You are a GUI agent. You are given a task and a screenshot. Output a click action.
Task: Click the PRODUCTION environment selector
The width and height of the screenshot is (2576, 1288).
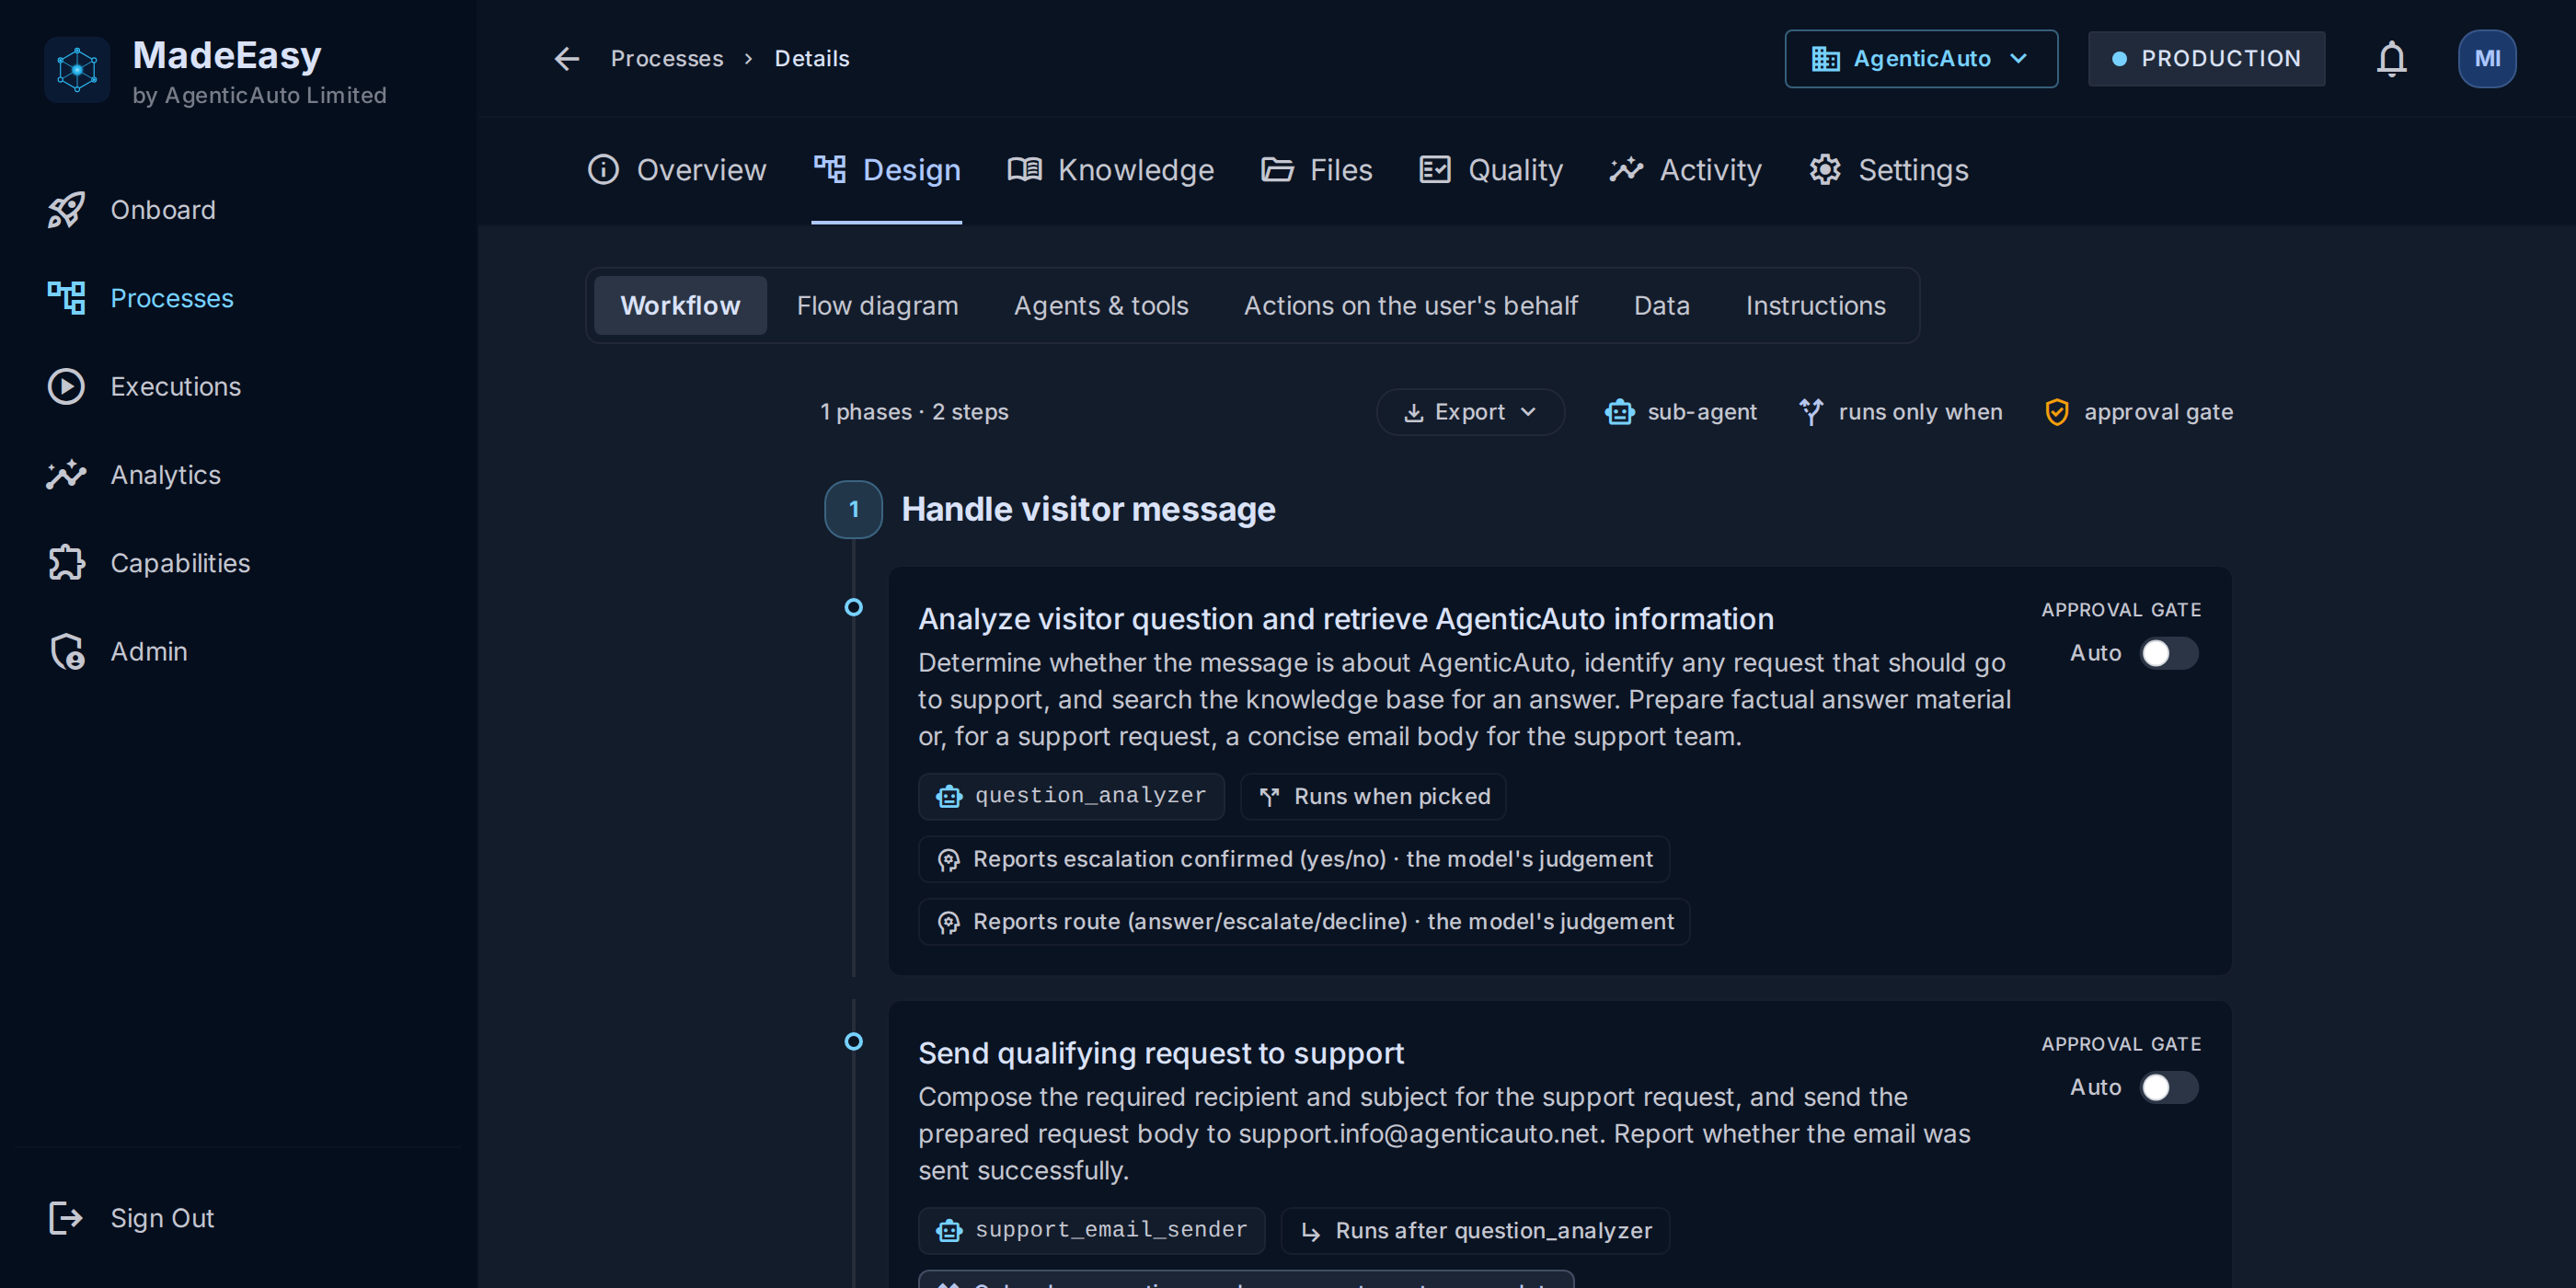pos(2206,59)
